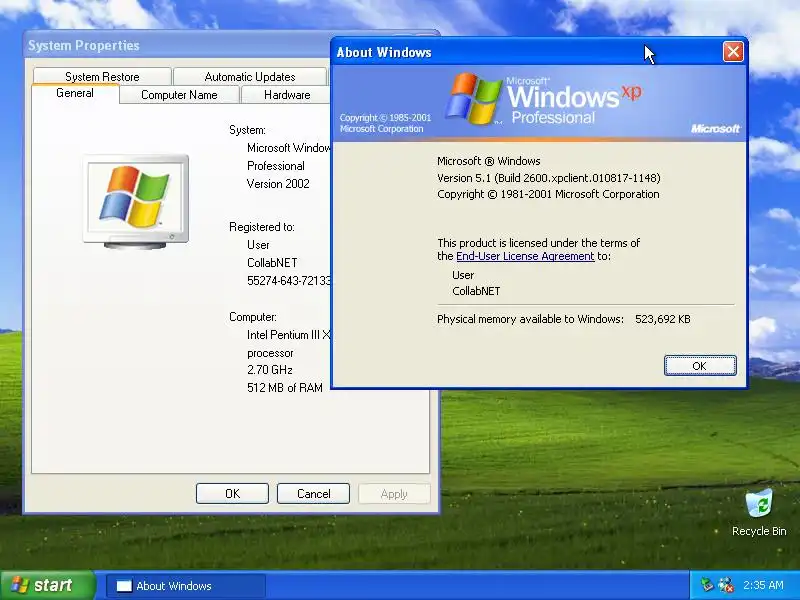Click the Windows XP flag logo in About banner

[473, 99]
